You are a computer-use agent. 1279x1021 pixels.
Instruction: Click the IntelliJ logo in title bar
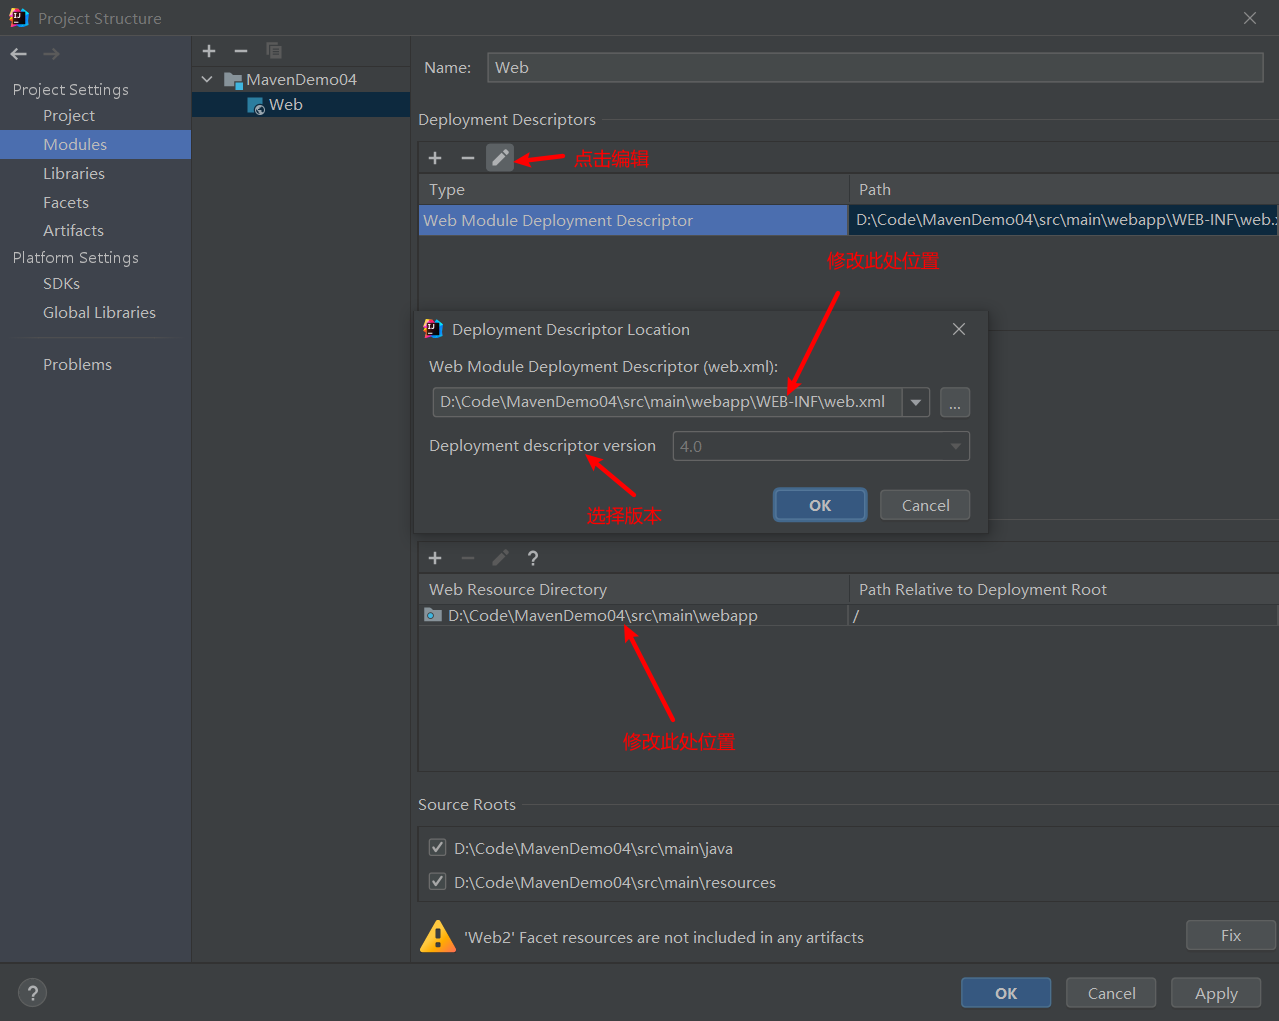tap(19, 17)
